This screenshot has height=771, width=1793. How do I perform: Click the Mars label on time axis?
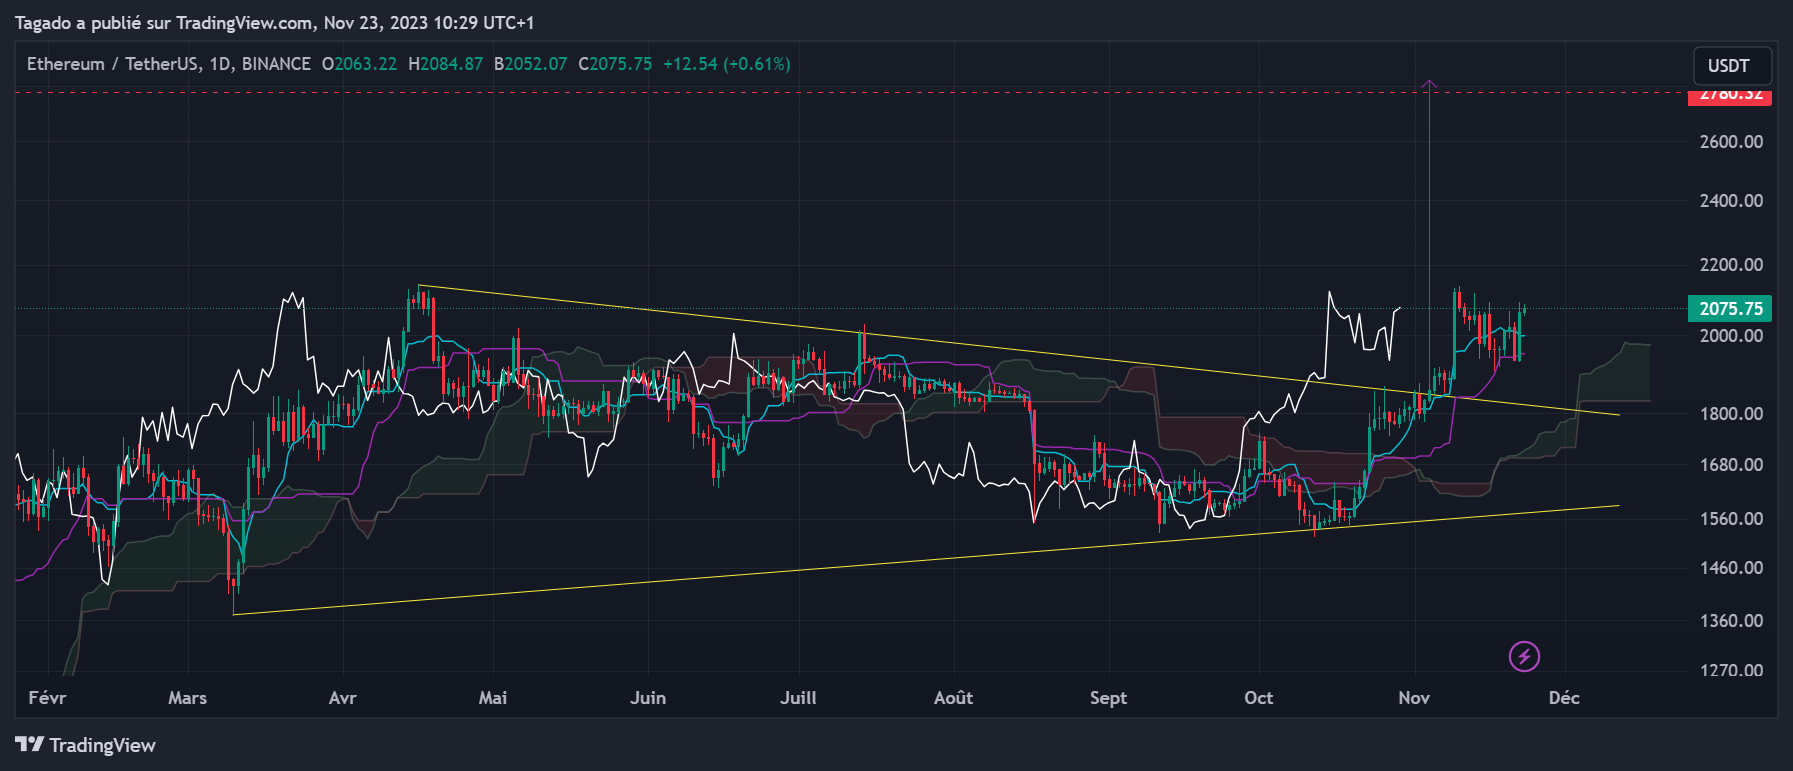188,698
